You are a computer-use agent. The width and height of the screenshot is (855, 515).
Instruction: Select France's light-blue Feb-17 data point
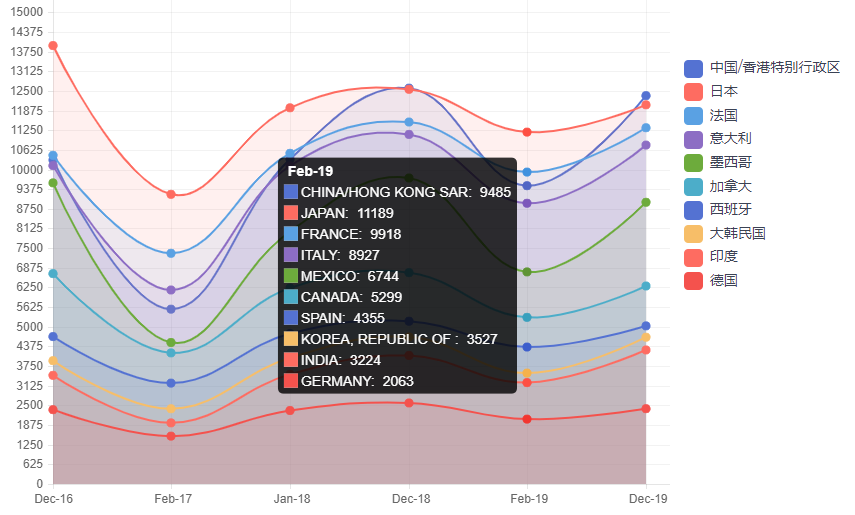coord(171,253)
